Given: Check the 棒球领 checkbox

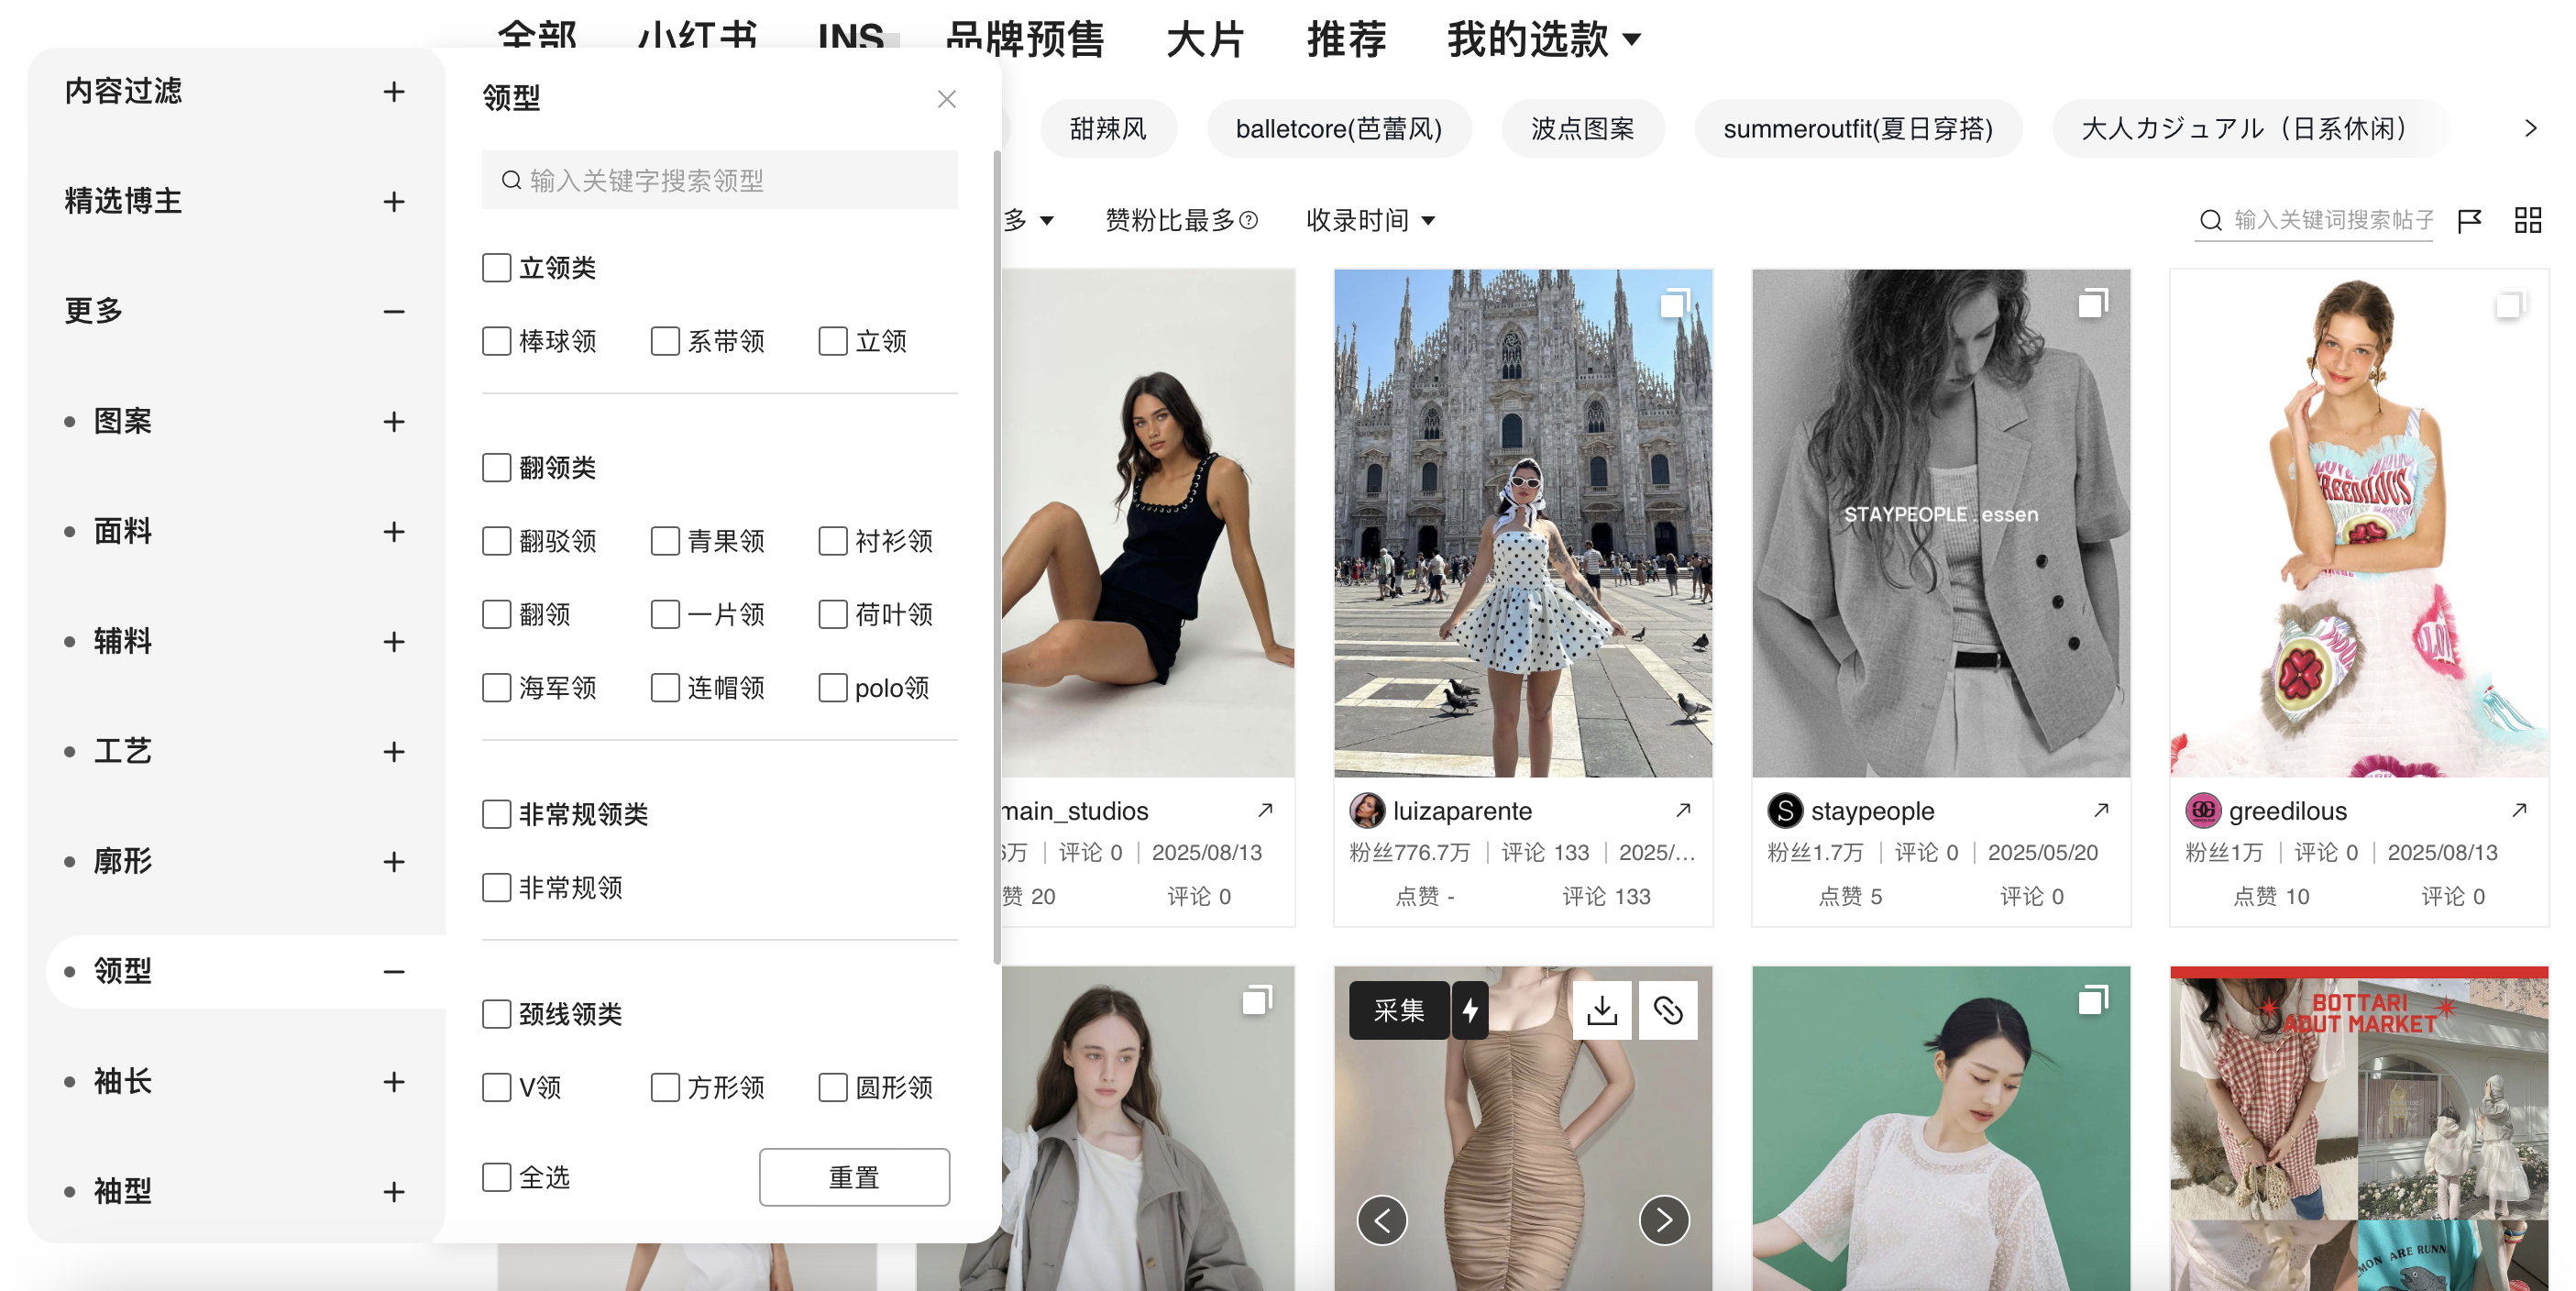Looking at the screenshot, I should pyautogui.click(x=497, y=341).
